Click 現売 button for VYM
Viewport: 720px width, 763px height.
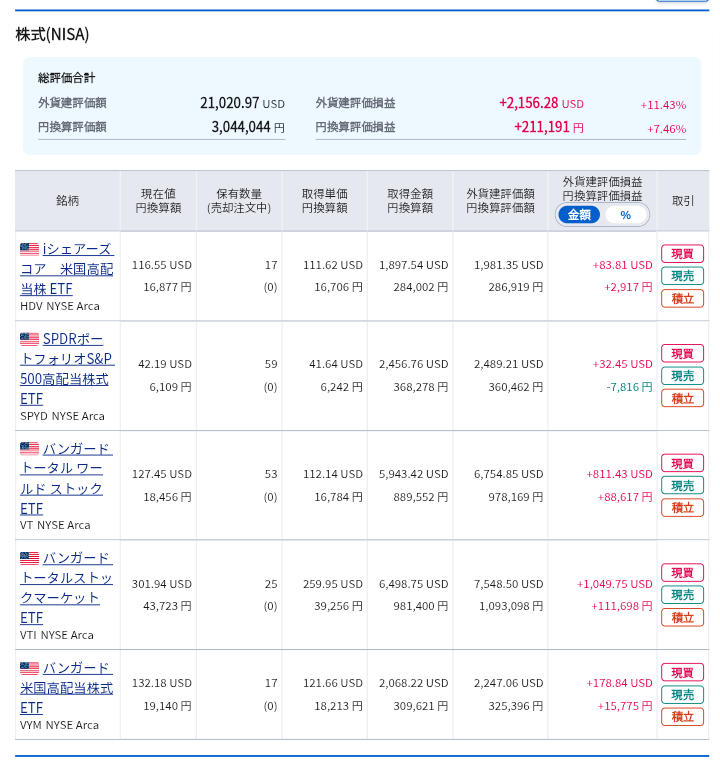(x=682, y=695)
